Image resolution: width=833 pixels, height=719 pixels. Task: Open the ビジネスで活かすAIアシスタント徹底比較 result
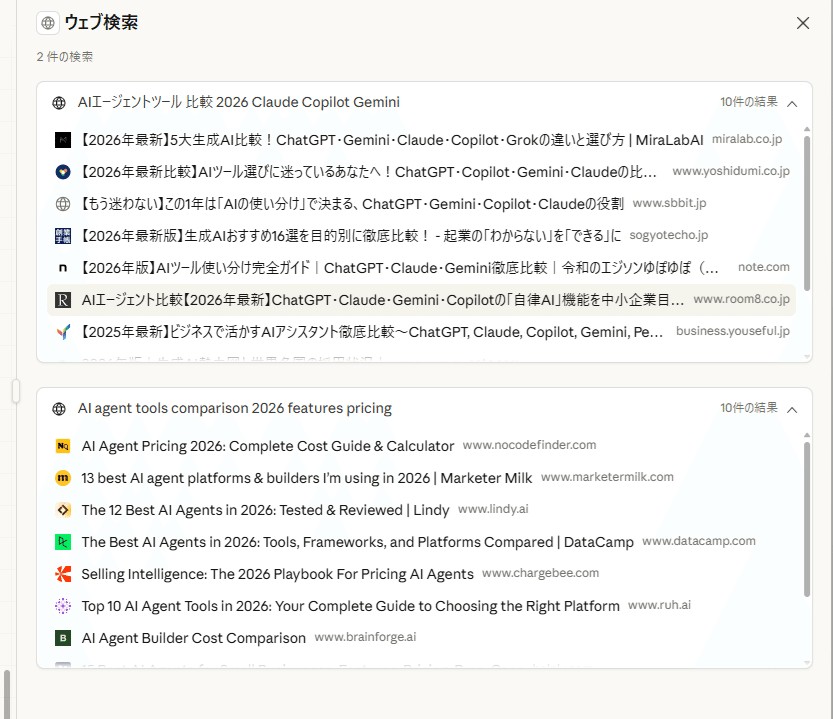[421, 332]
